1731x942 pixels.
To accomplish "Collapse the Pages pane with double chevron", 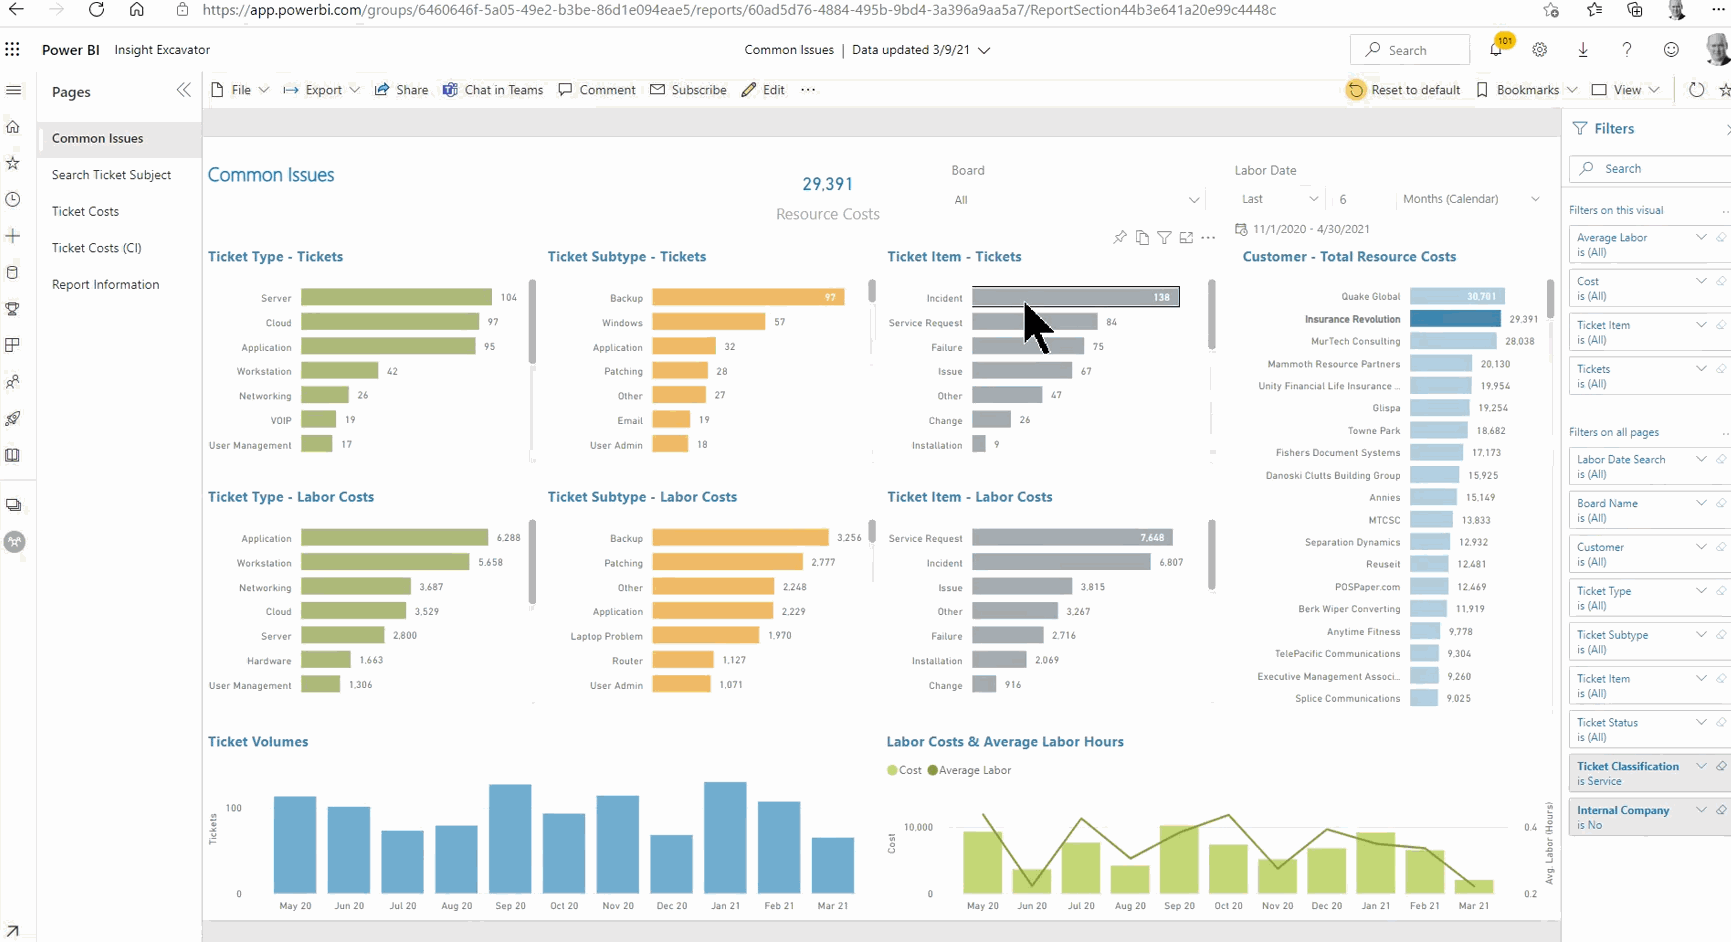I will click(183, 90).
